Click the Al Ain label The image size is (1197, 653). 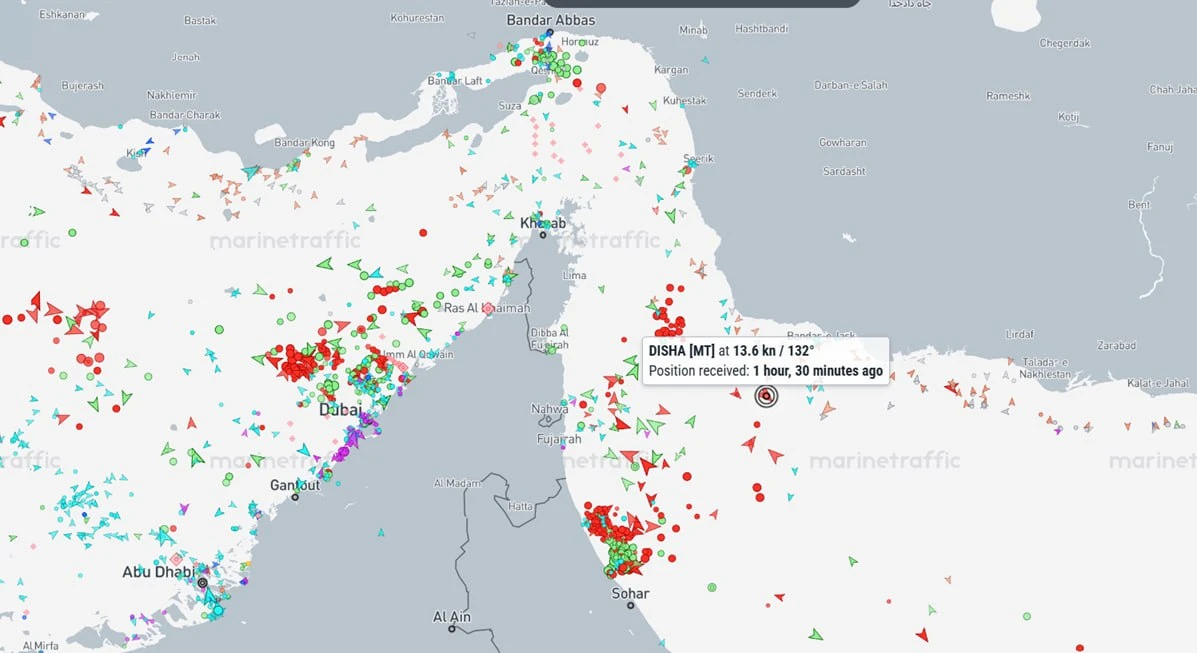tap(452, 617)
